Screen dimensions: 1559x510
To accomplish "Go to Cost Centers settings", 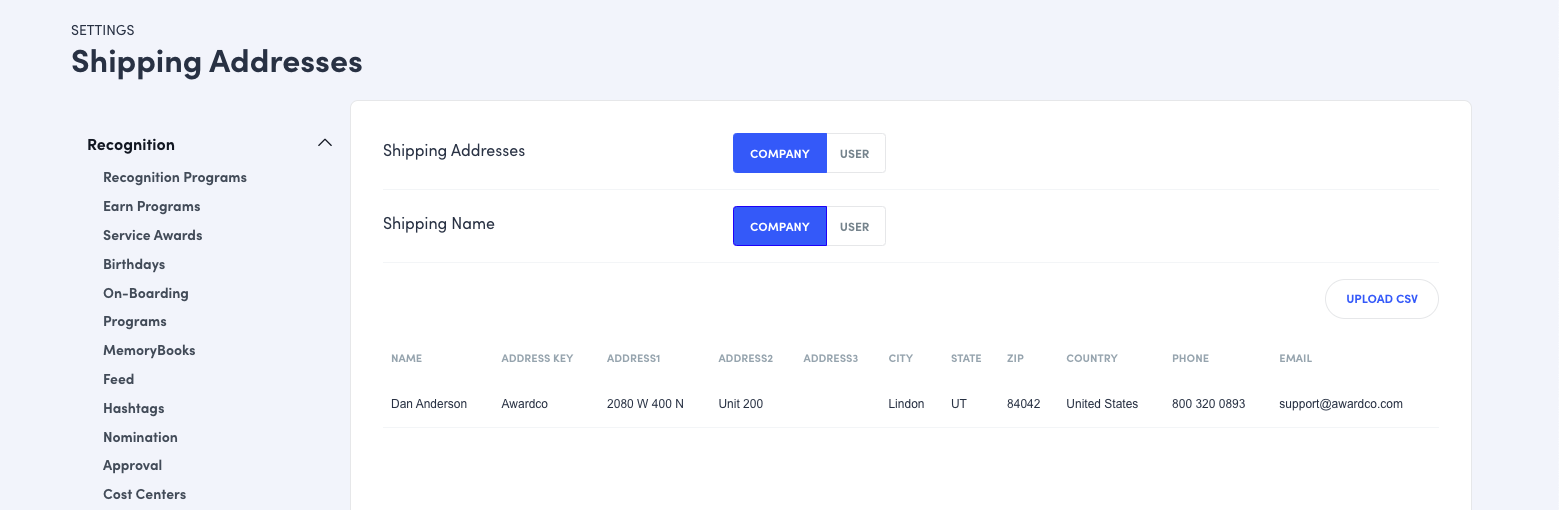I will (x=144, y=495).
